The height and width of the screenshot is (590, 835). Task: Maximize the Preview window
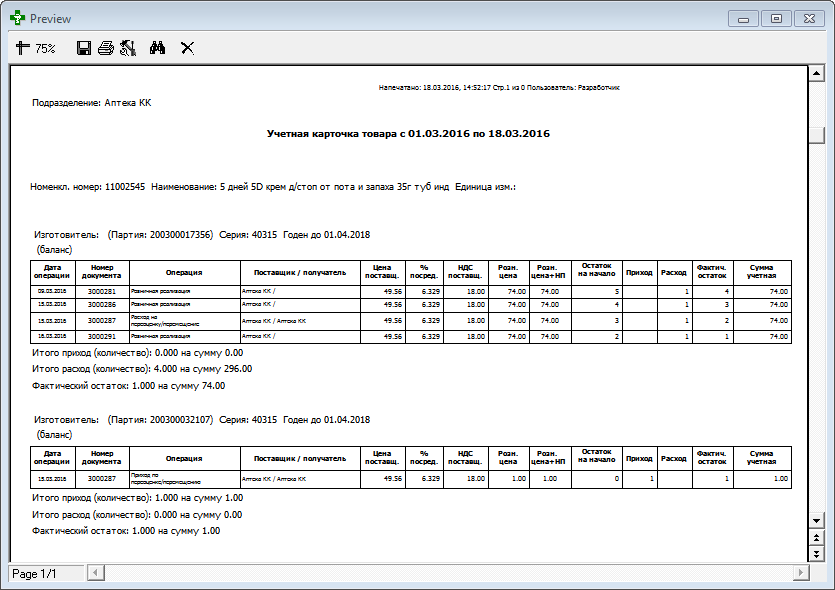775,18
